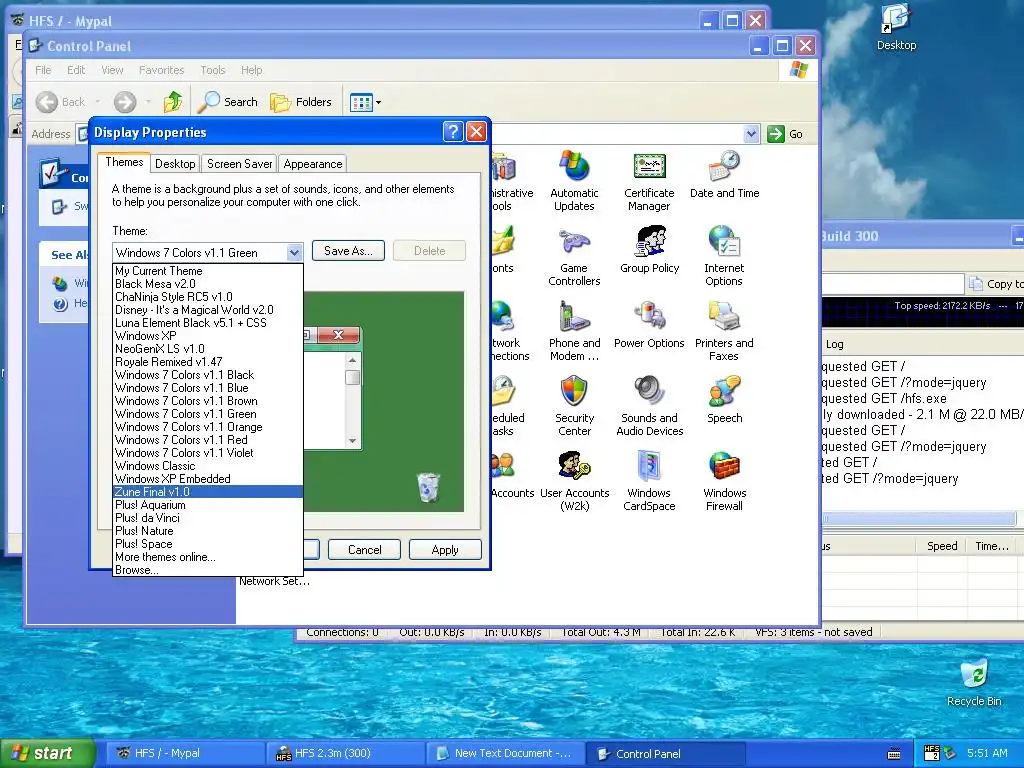
Task: Select Windows 7 Colors v1.1 Black
Action: tap(208, 375)
